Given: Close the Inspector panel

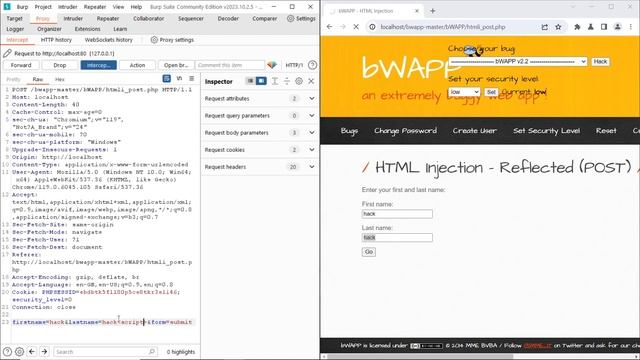Looking at the screenshot, I should click(311, 81).
